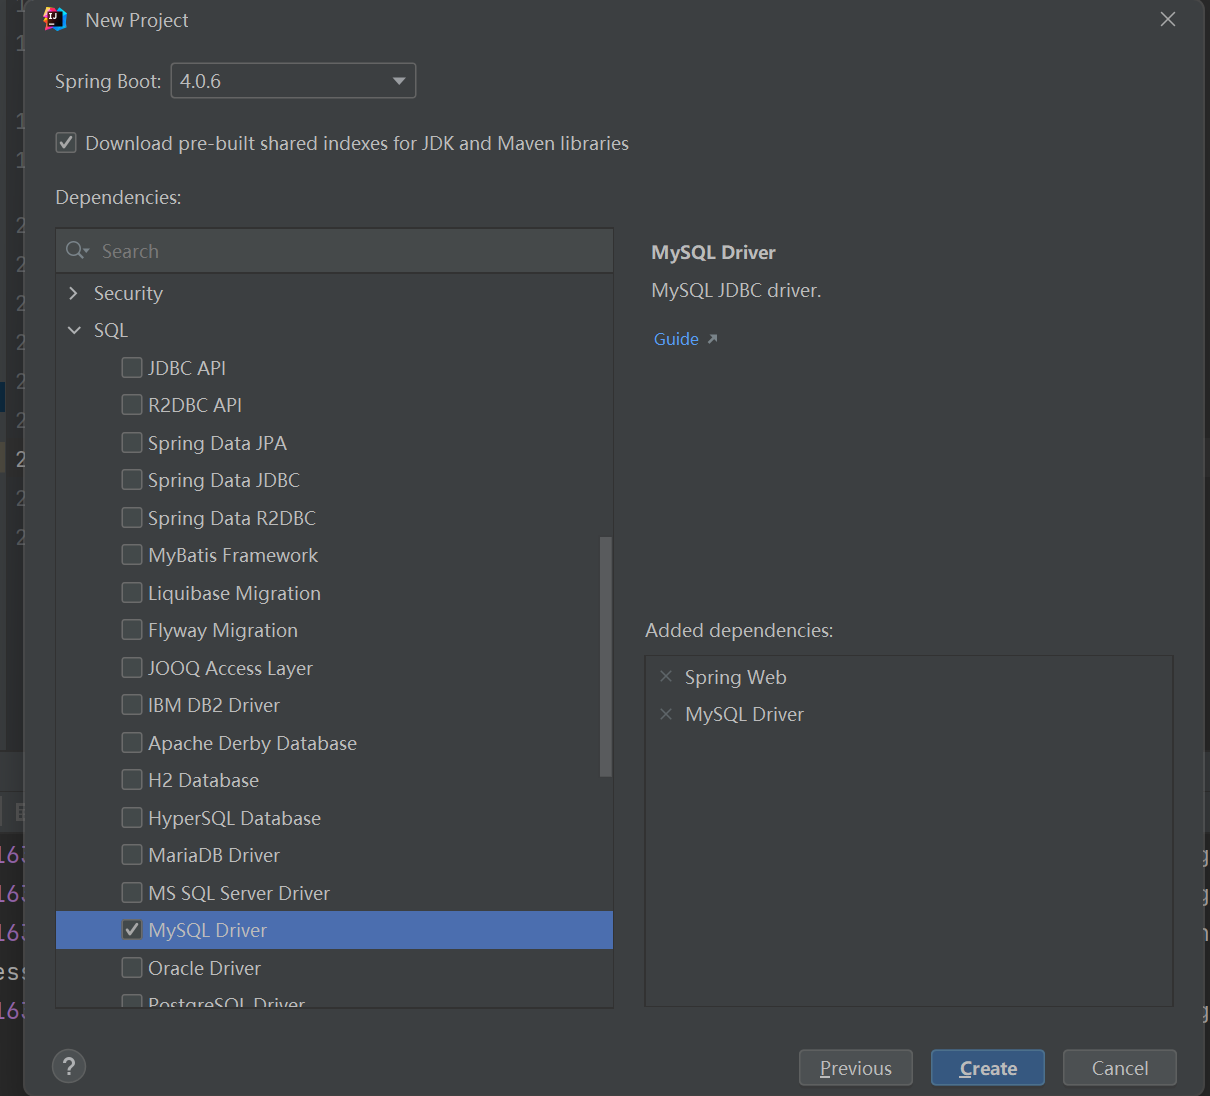Tick the Apache Derby Database checkbox
The width and height of the screenshot is (1210, 1096).
coord(131,743)
